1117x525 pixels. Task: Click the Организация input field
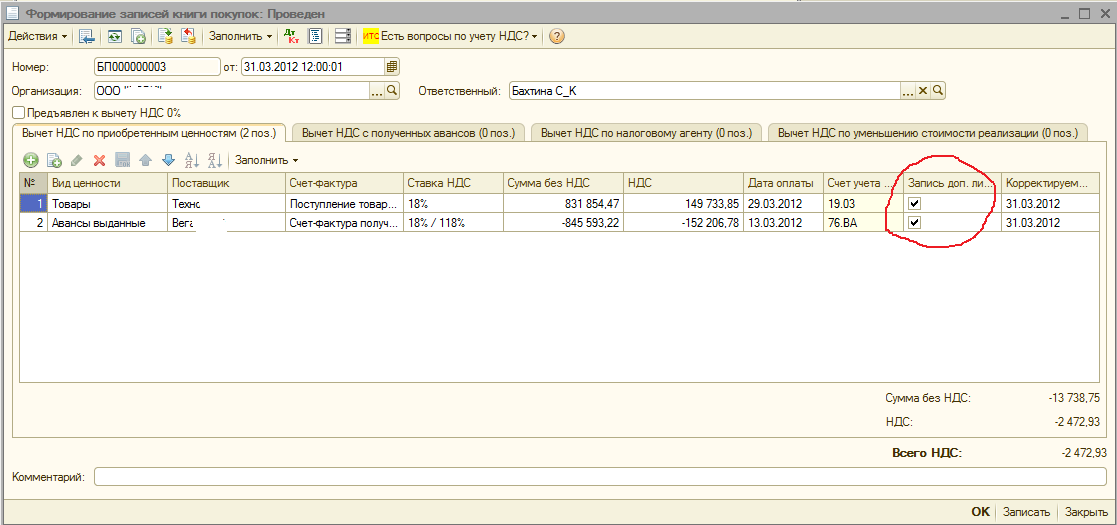232,90
